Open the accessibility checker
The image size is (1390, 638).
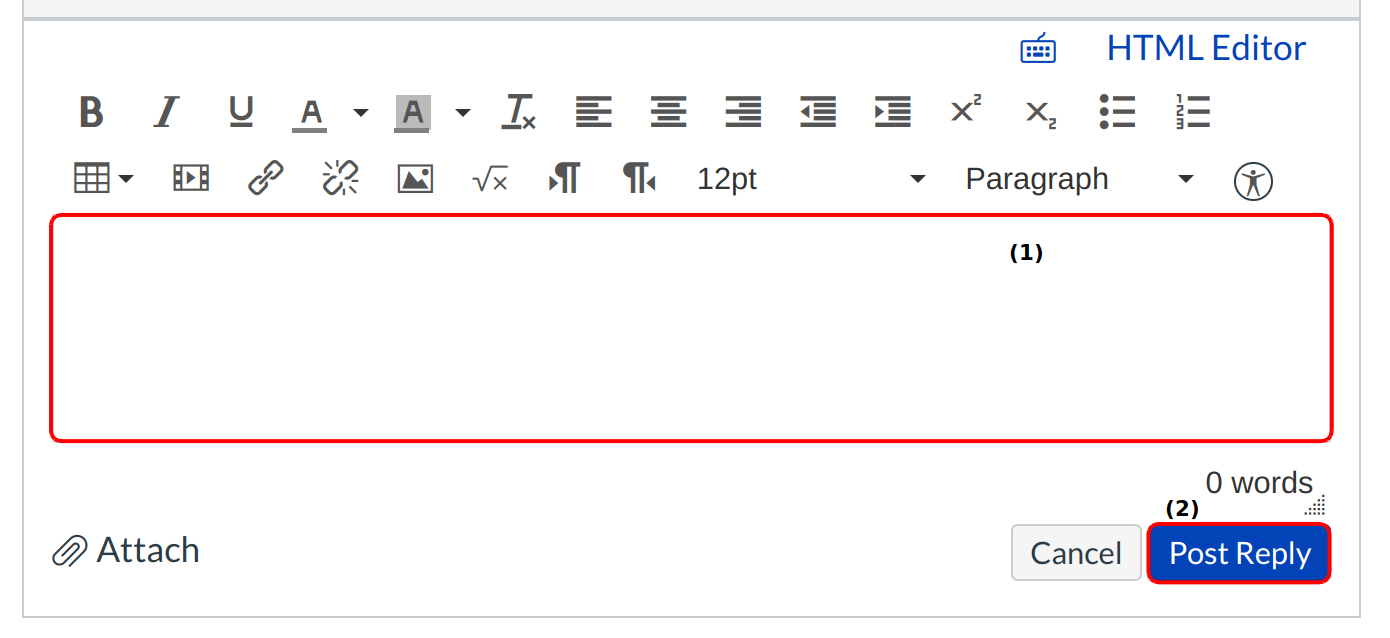(1253, 182)
